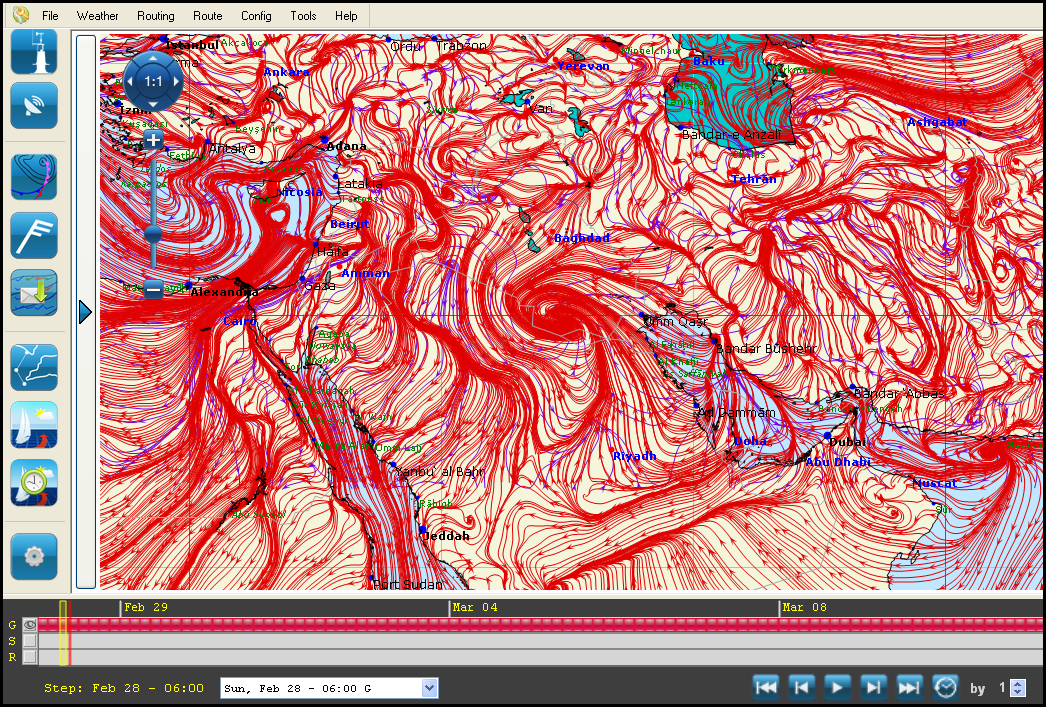Select the wind barb display tool

pyautogui.click(x=34, y=235)
